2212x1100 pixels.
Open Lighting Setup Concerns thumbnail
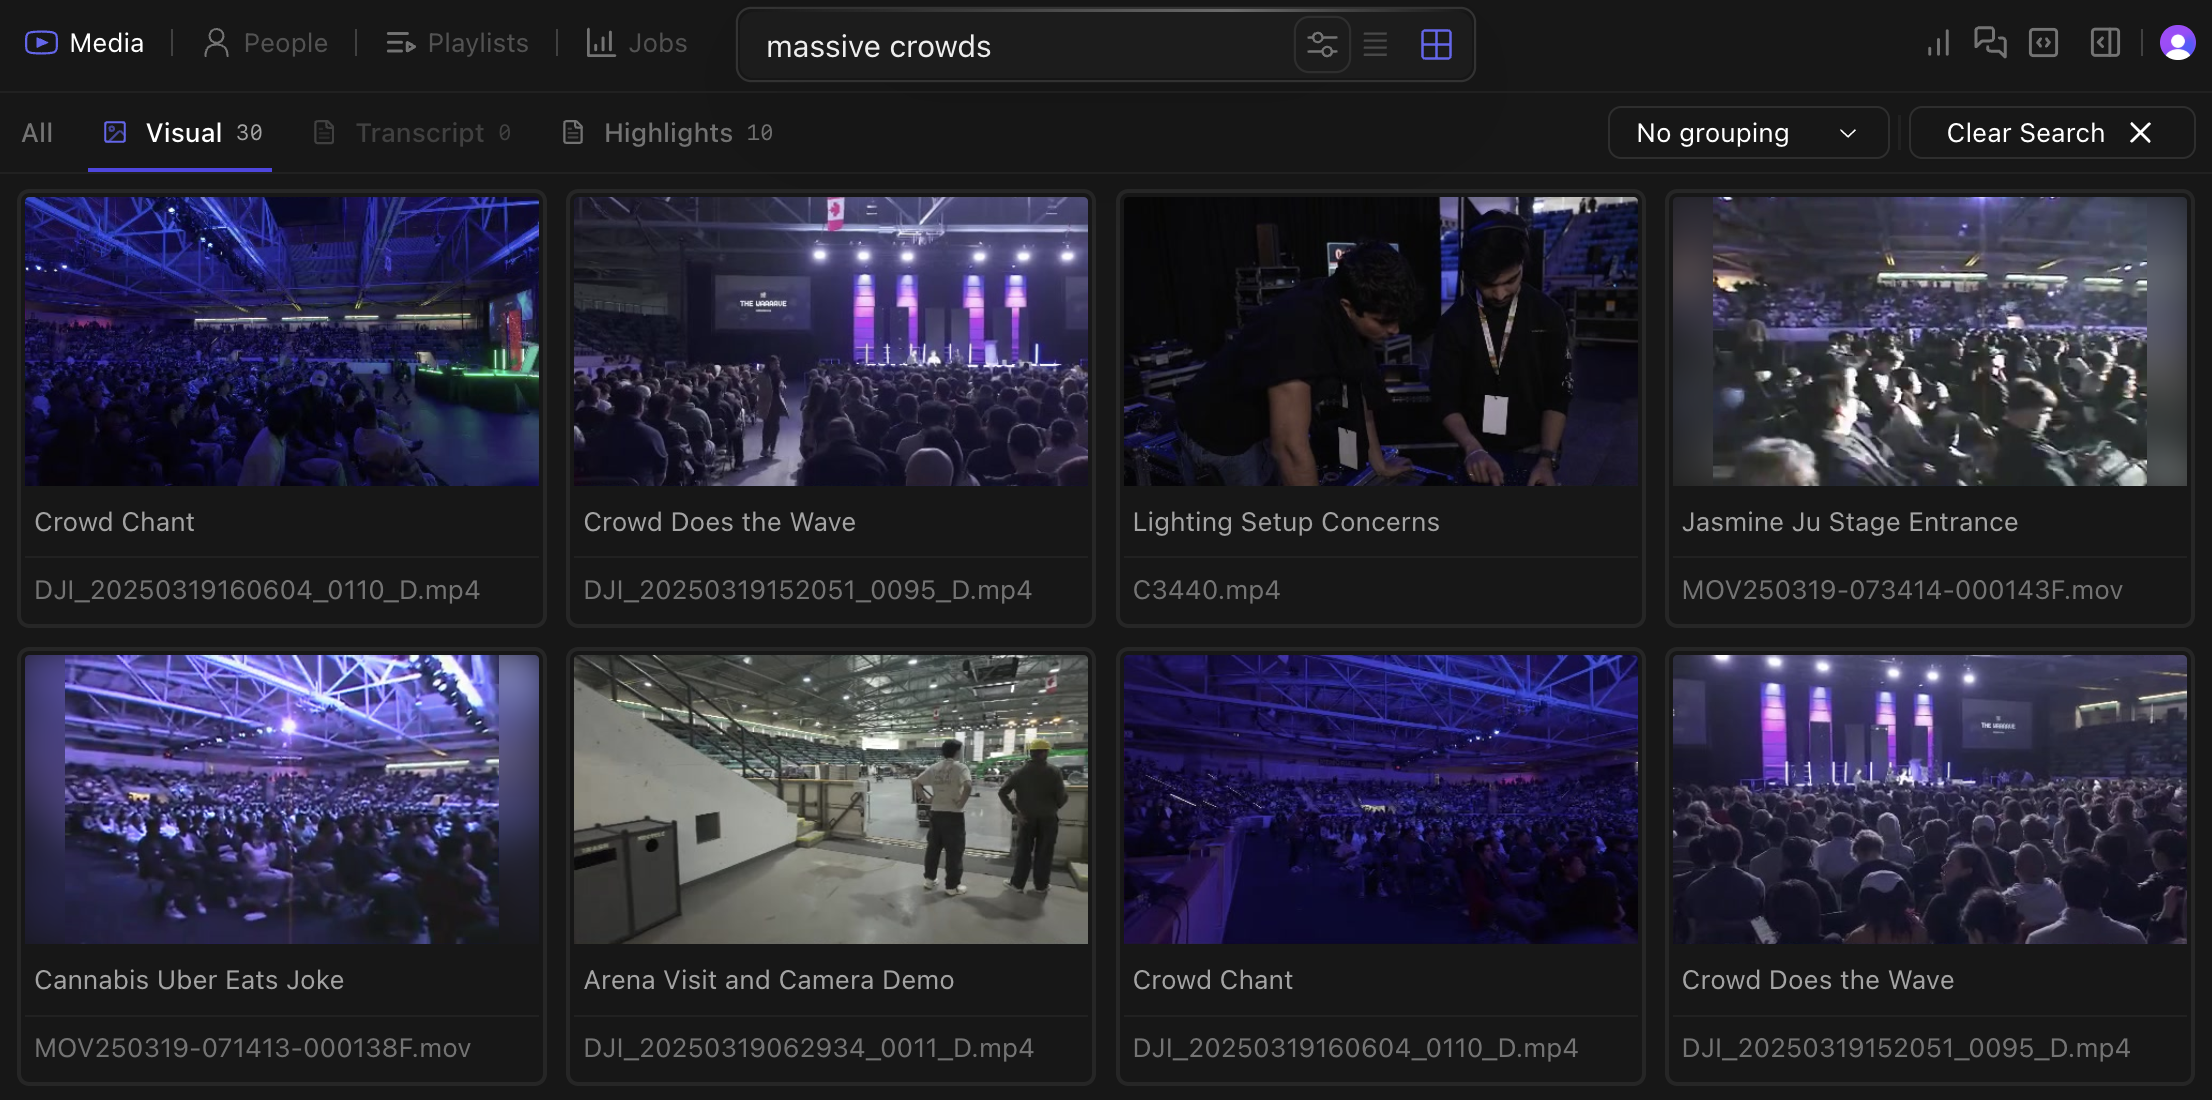1380,341
